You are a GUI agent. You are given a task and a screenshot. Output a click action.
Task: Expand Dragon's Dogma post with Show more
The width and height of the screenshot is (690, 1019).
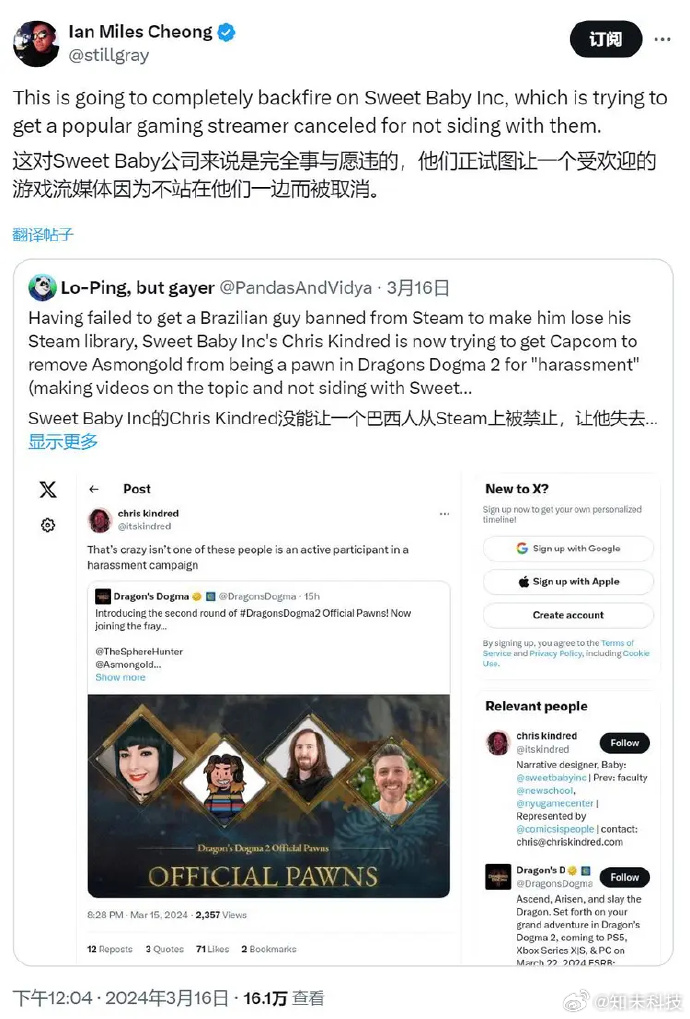pyautogui.click(x=120, y=677)
